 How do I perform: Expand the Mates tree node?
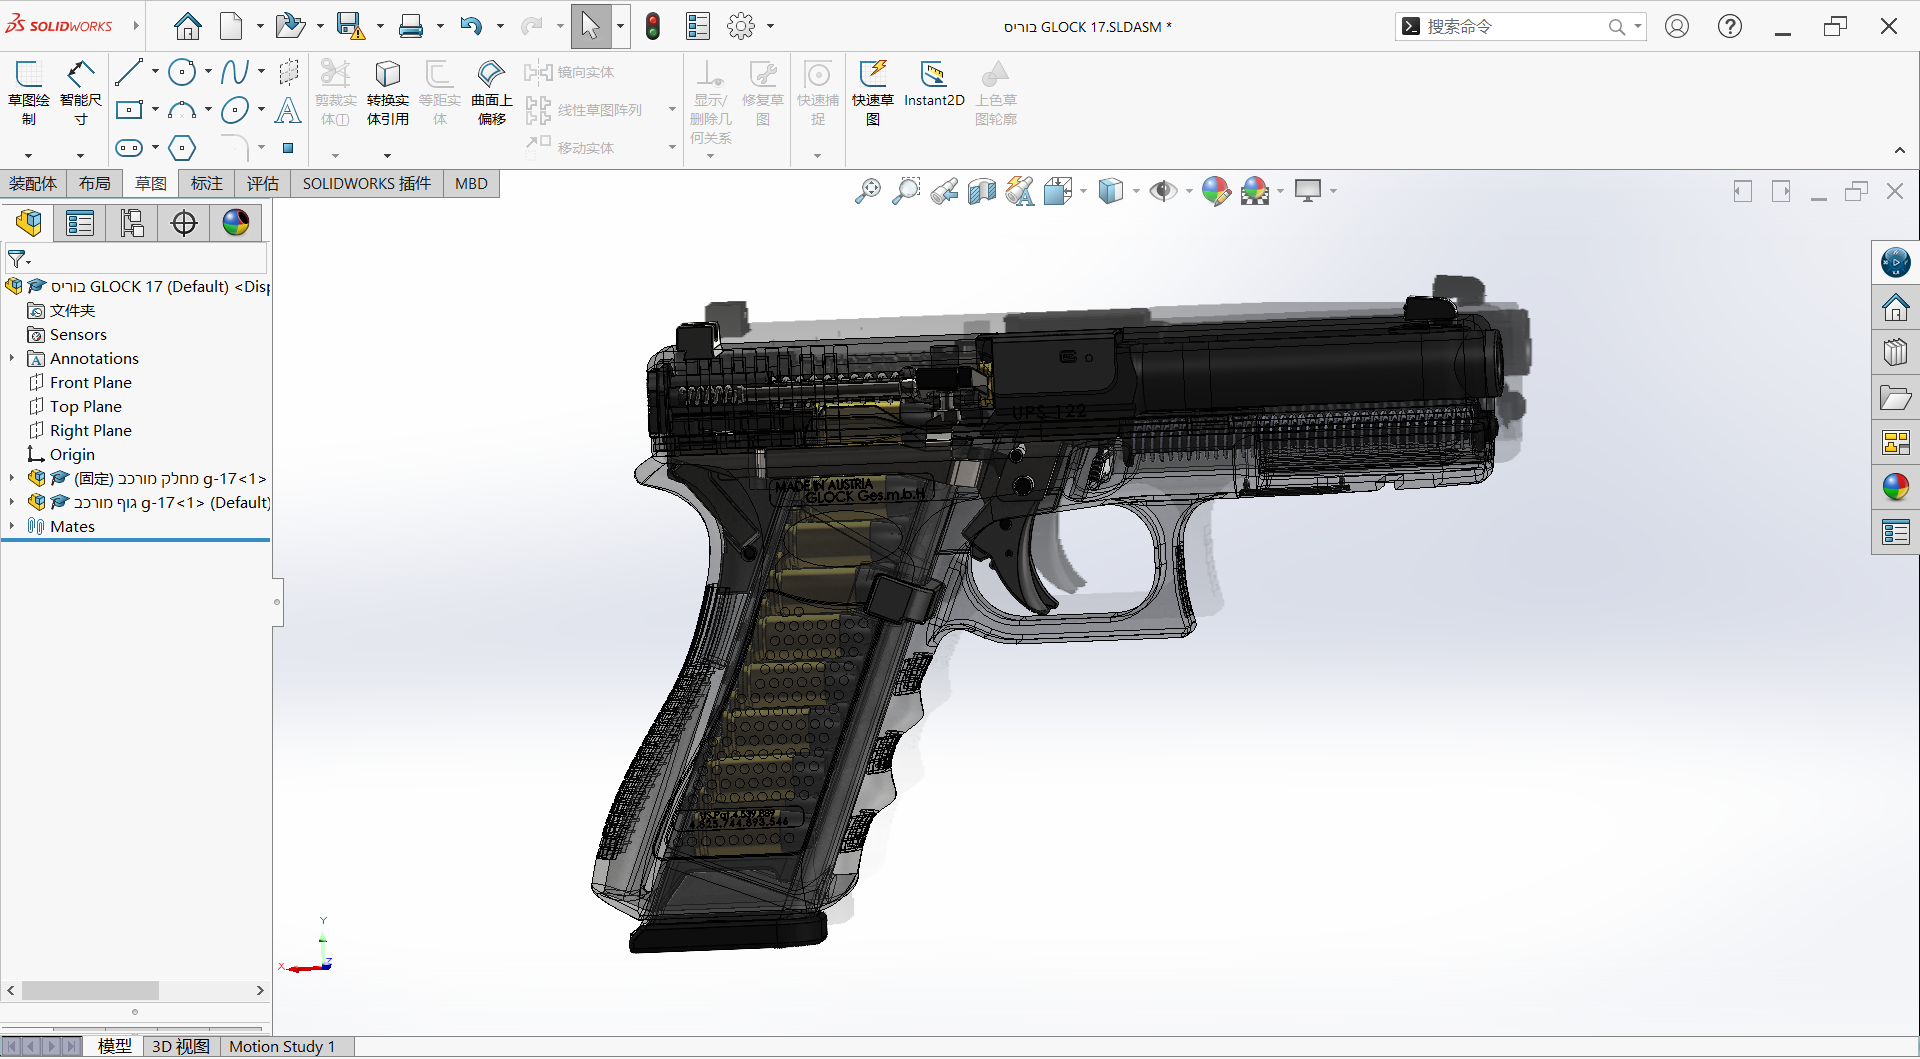[x=12, y=526]
